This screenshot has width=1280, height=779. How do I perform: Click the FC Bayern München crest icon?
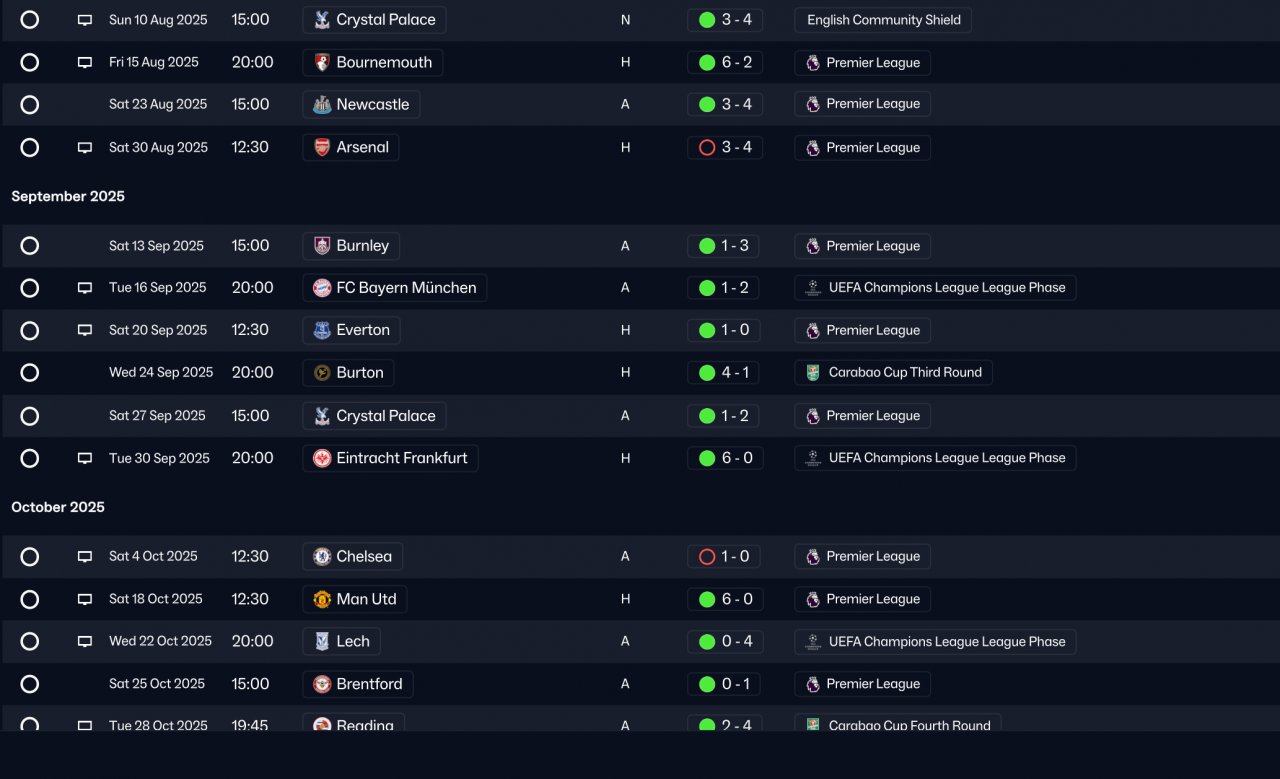(322, 288)
